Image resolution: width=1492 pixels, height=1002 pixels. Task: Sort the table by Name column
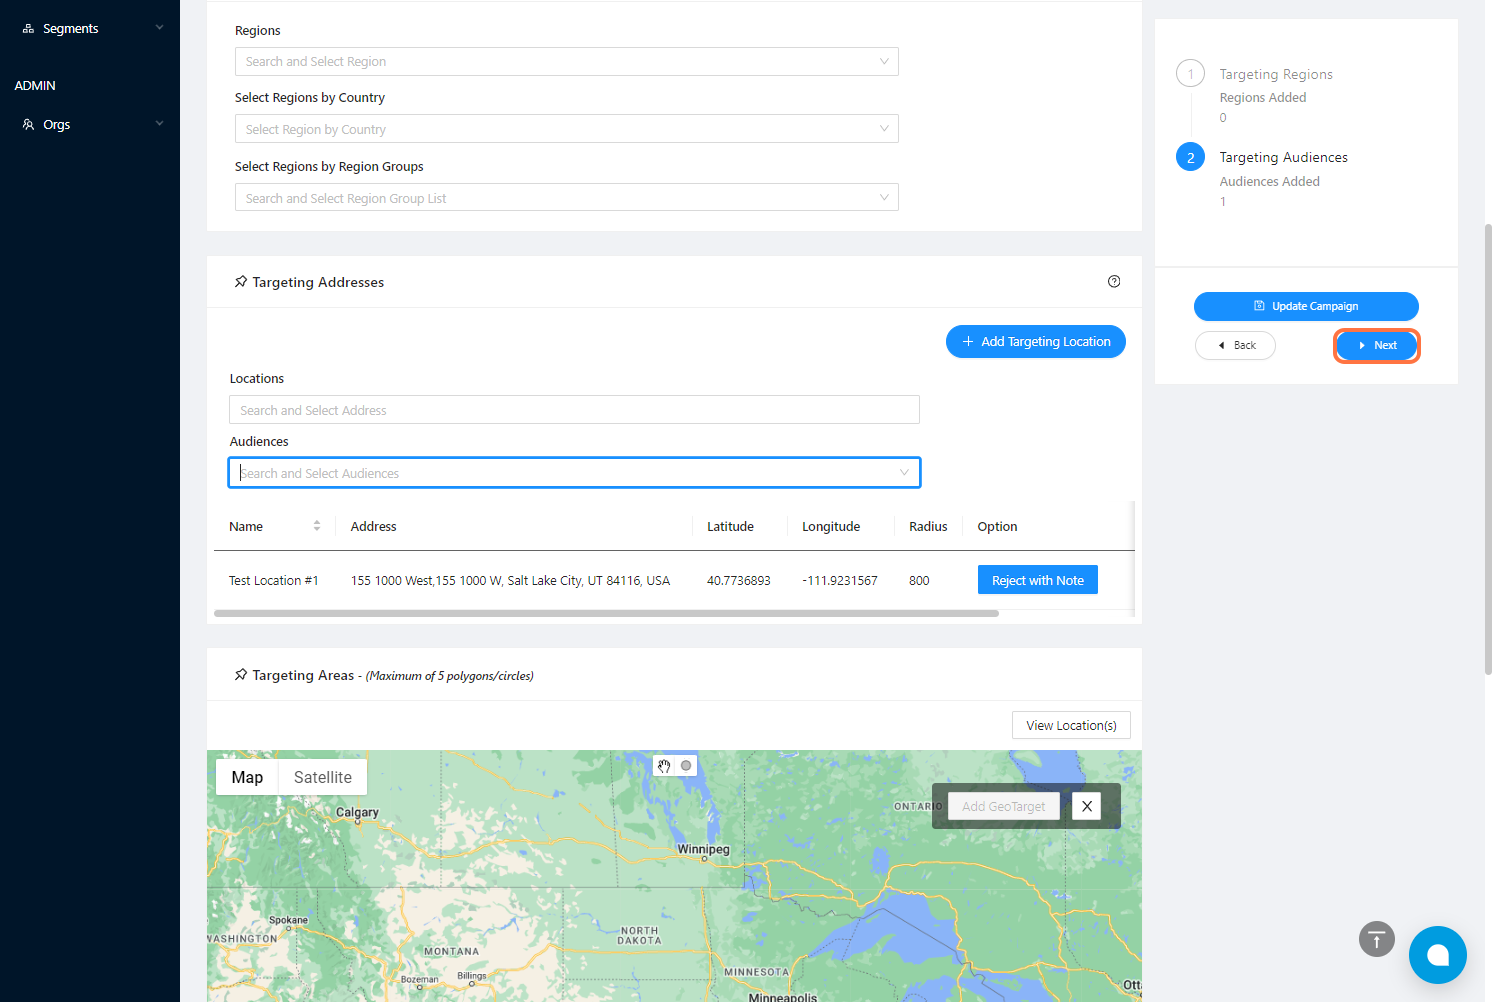pos(317,526)
